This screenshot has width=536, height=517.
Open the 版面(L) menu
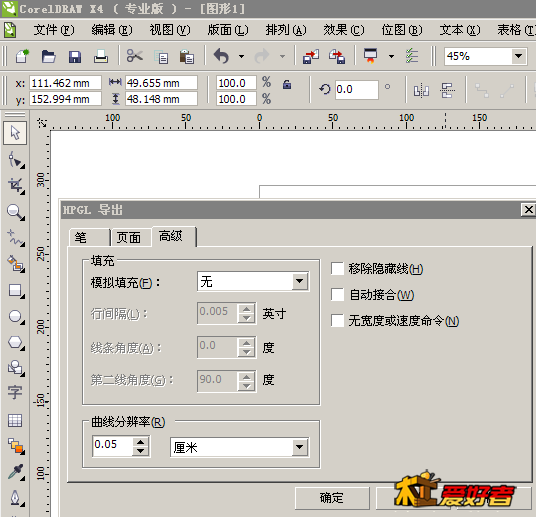pyautogui.click(x=228, y=30)
